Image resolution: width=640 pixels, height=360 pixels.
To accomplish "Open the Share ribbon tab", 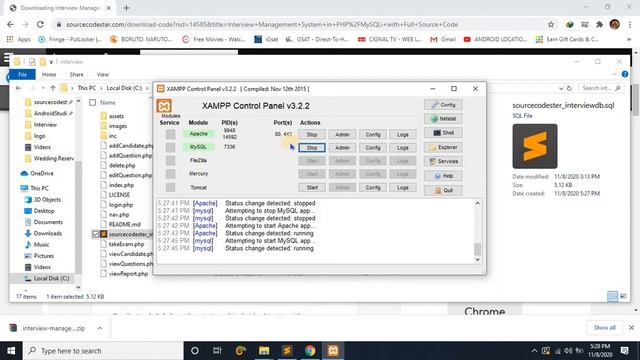I will click(x=76, y=75).
